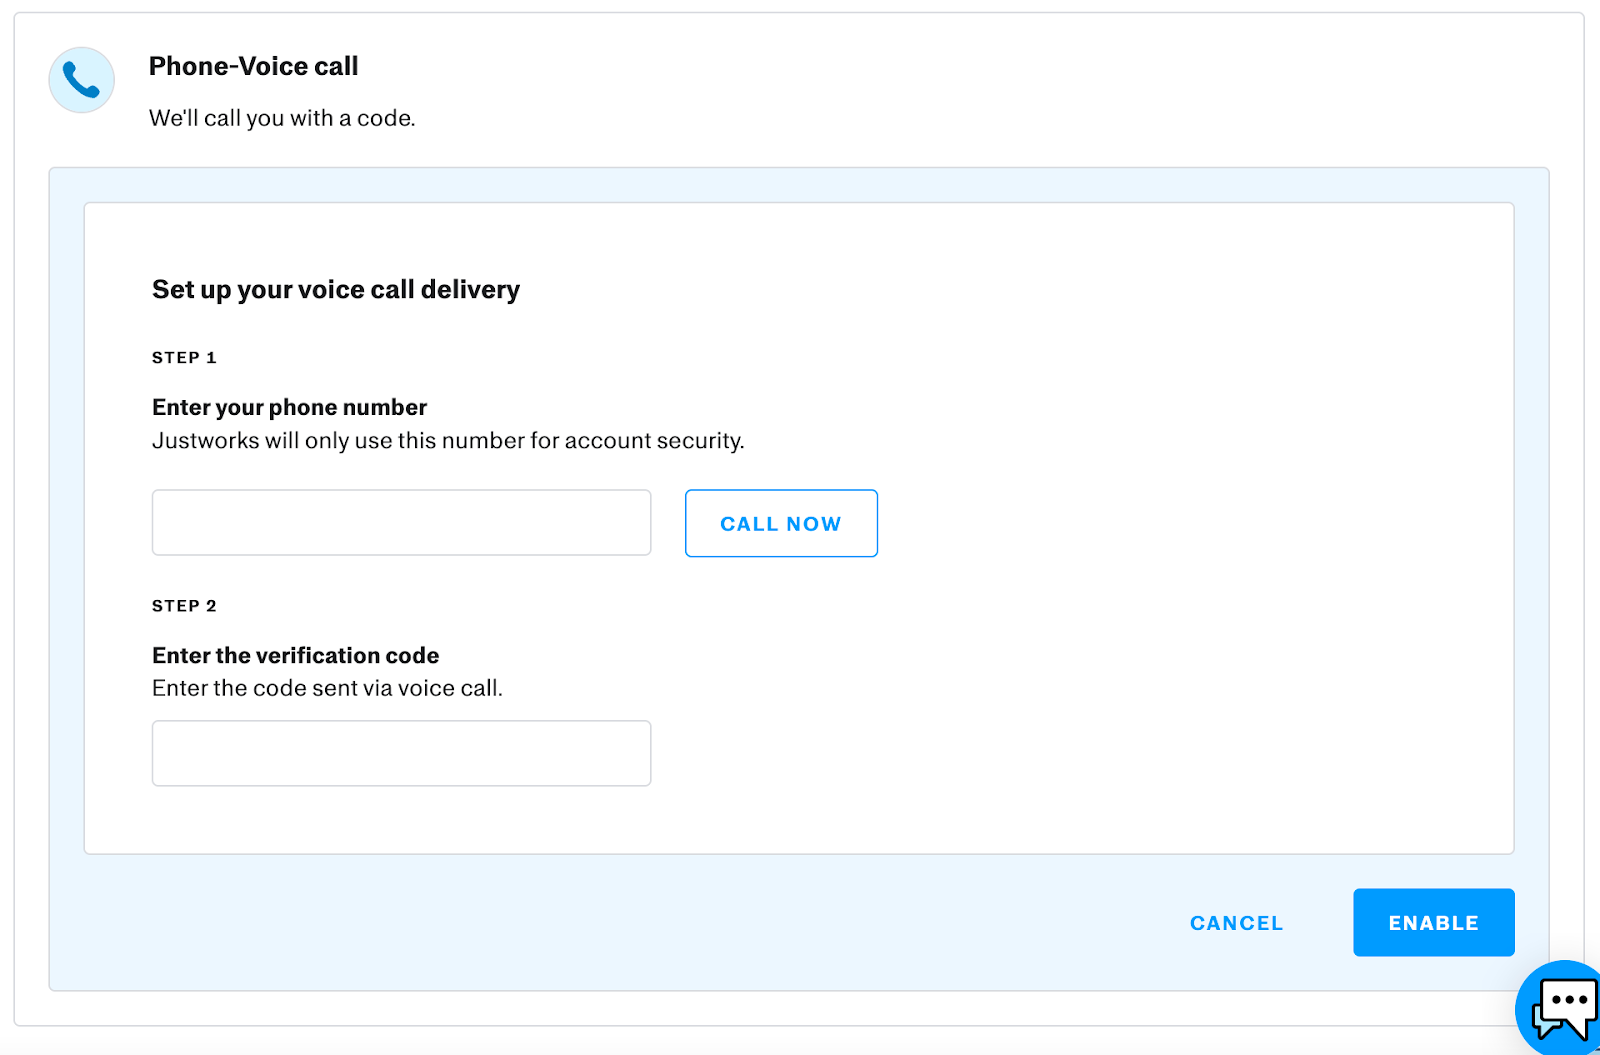The height and width of the screenshot is (1055, 1600).
Task: Click the "Enter the verification code" label
Action: [x=295, y=655]
